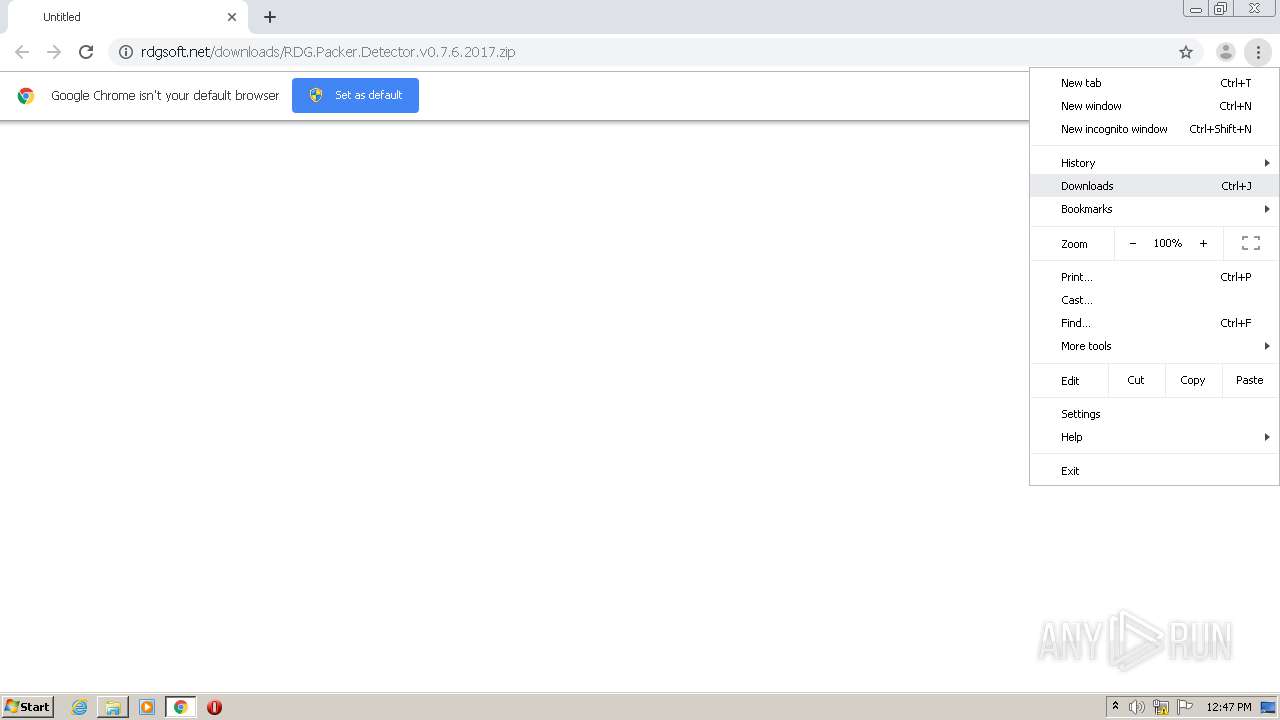The width and height of the screenshot is (1280, 720).
Task: Set Chrome as default browser
Action: [x=355, y=95]
